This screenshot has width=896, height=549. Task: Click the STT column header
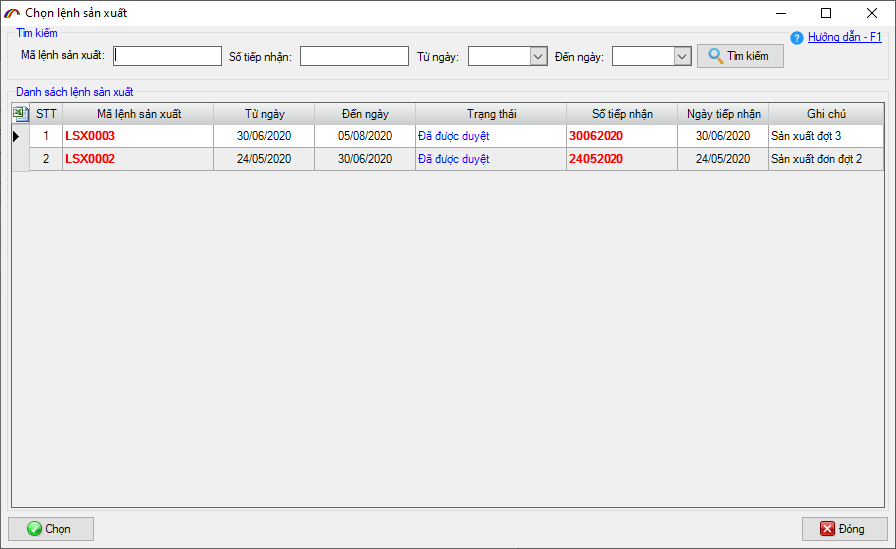(46, 114)
